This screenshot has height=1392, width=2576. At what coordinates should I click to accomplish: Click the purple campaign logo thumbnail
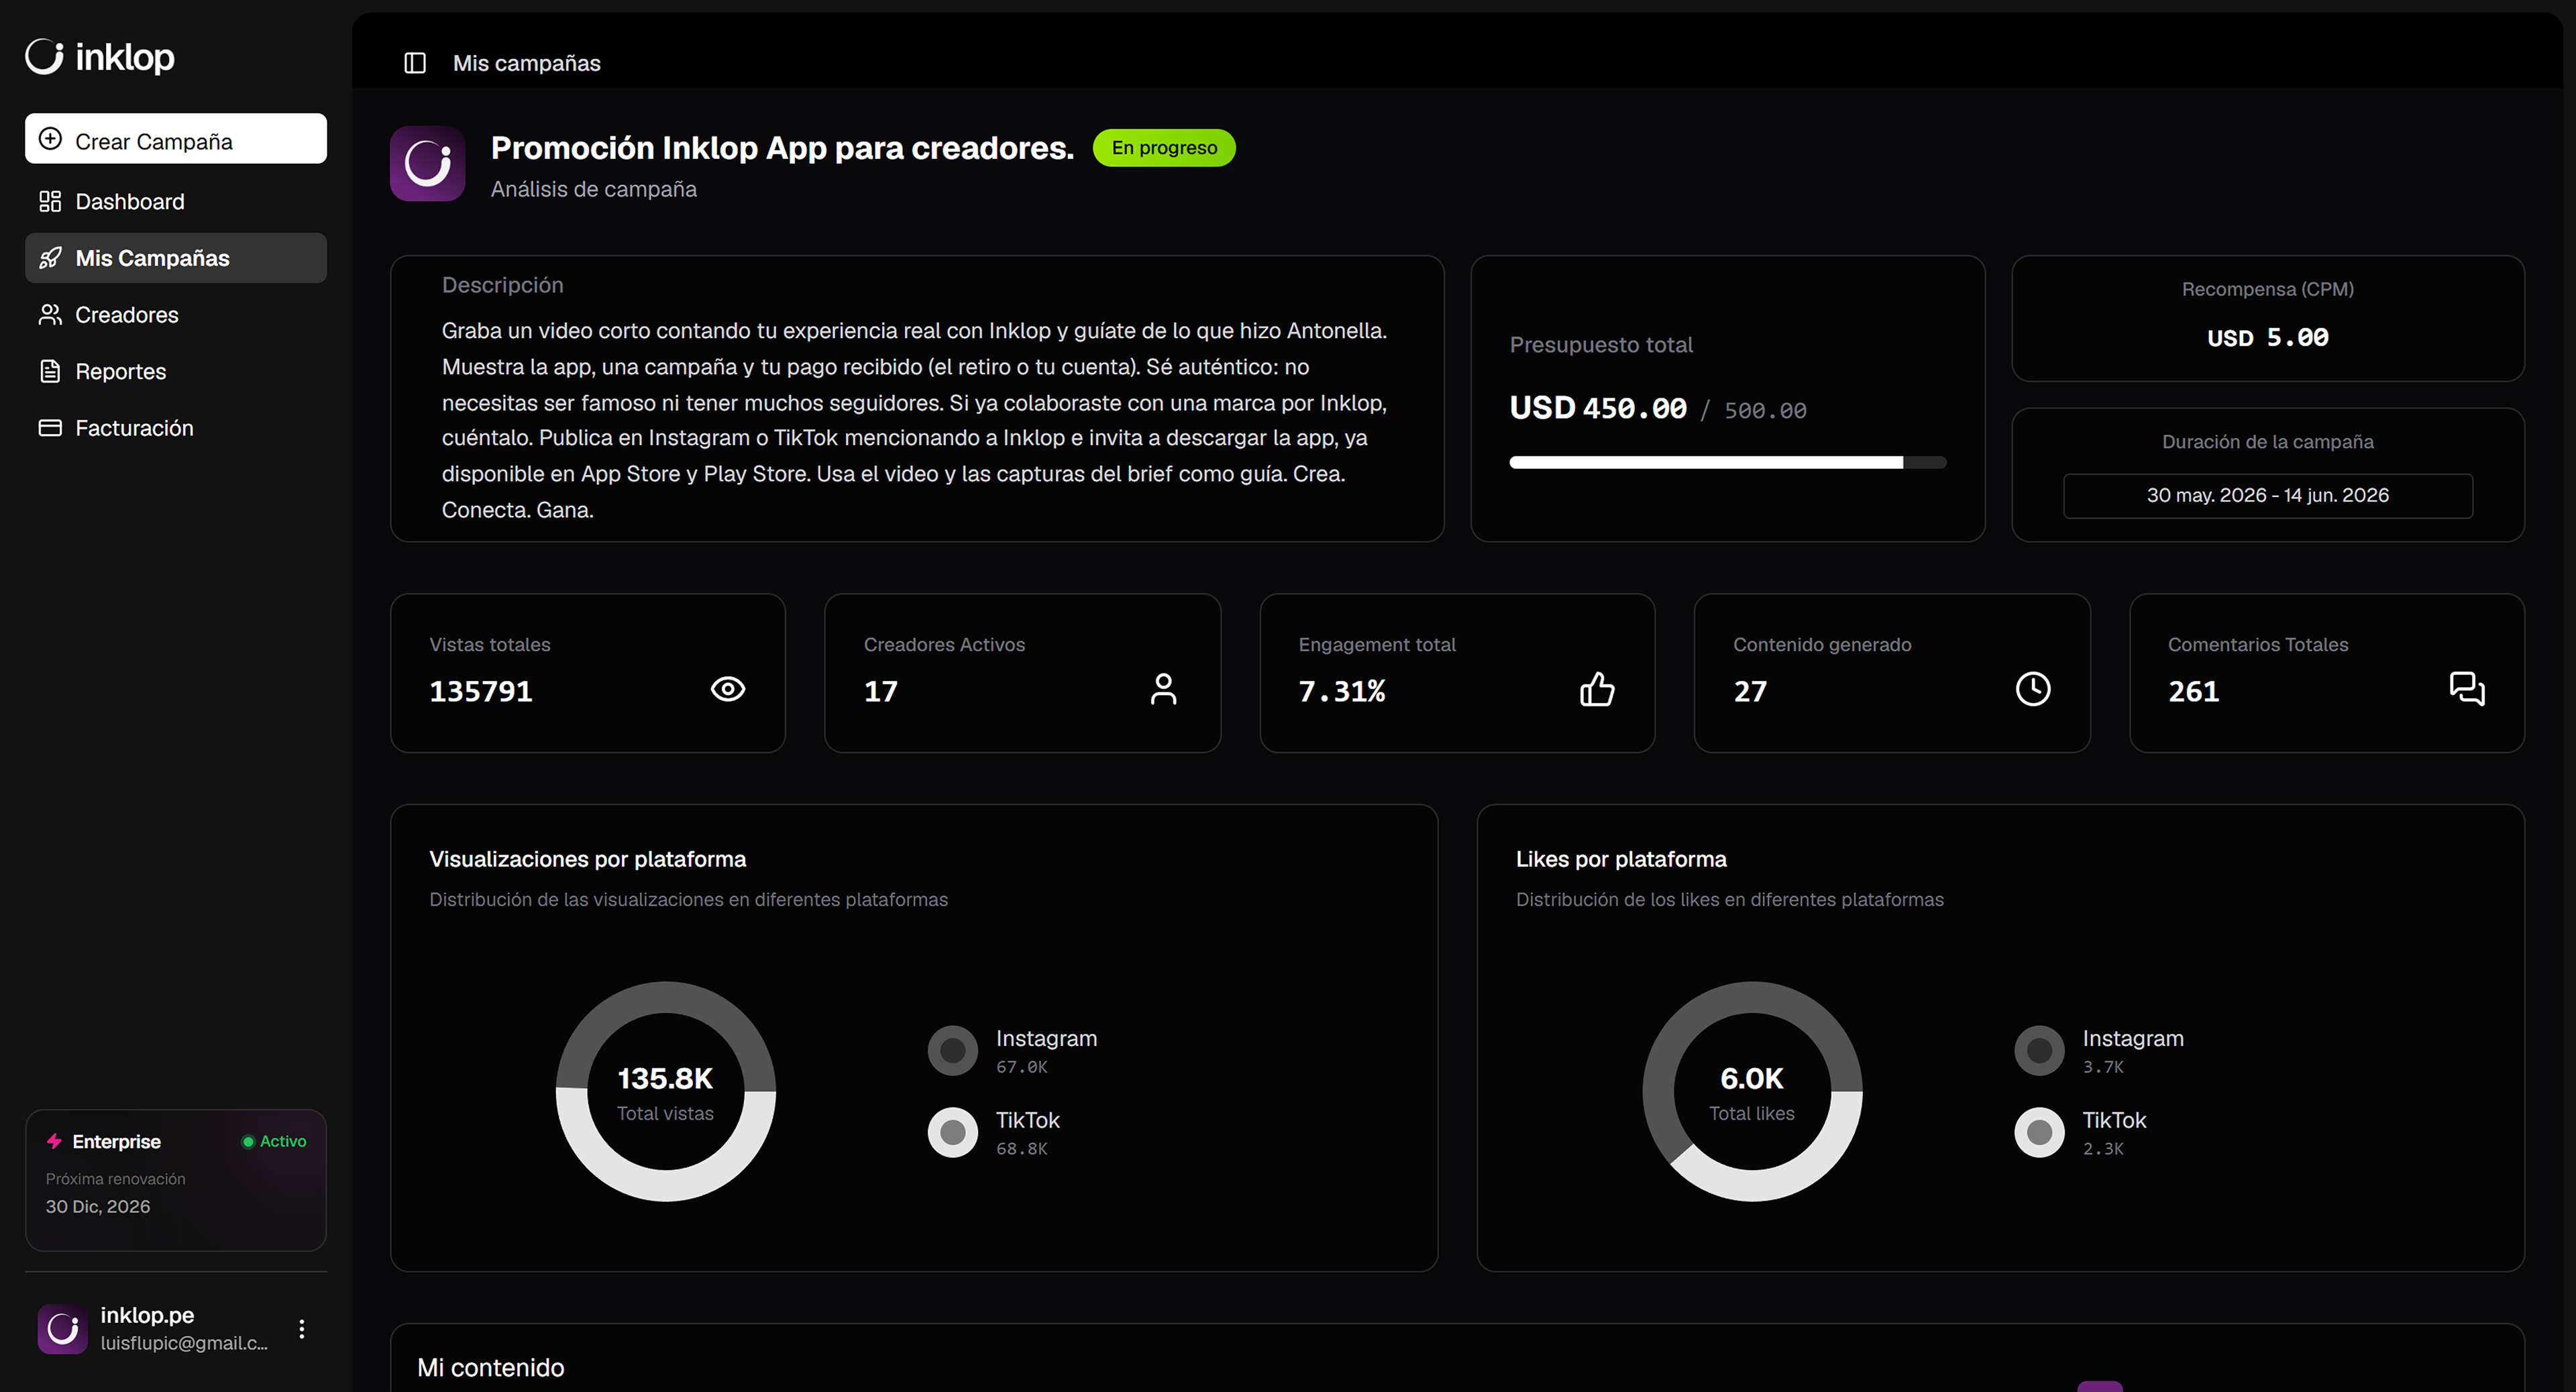point(428,164)
